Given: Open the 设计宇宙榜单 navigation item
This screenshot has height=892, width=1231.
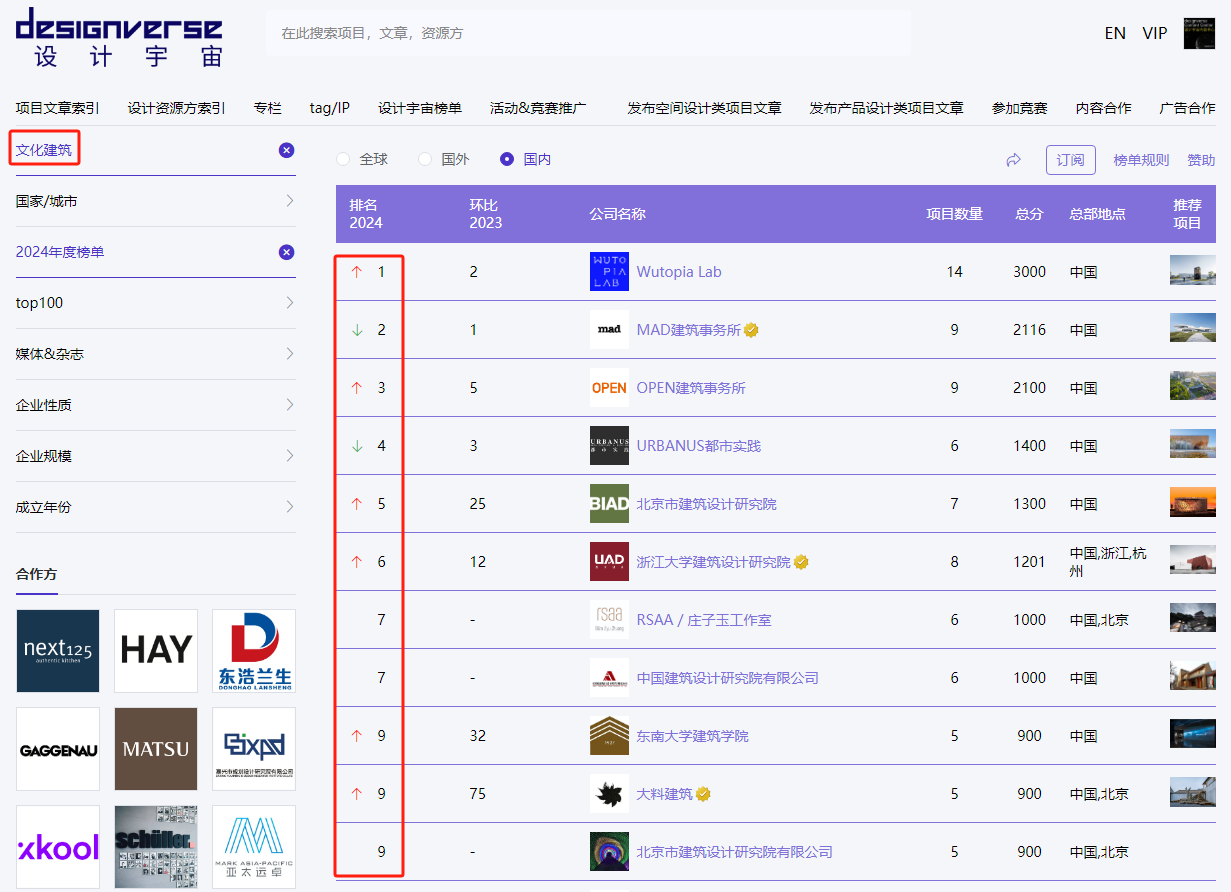Looking at the screenshot, I should (420, 108).
